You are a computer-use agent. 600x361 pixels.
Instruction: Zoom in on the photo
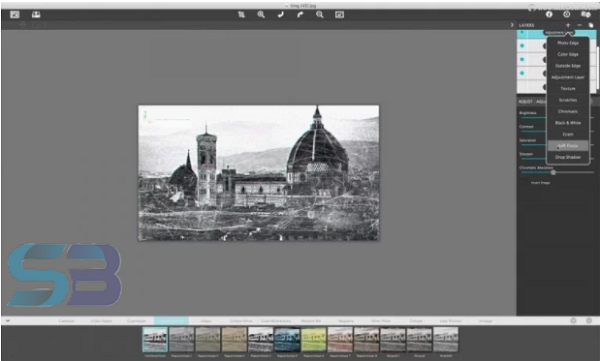pyautogui.click(x=261, y=15)
